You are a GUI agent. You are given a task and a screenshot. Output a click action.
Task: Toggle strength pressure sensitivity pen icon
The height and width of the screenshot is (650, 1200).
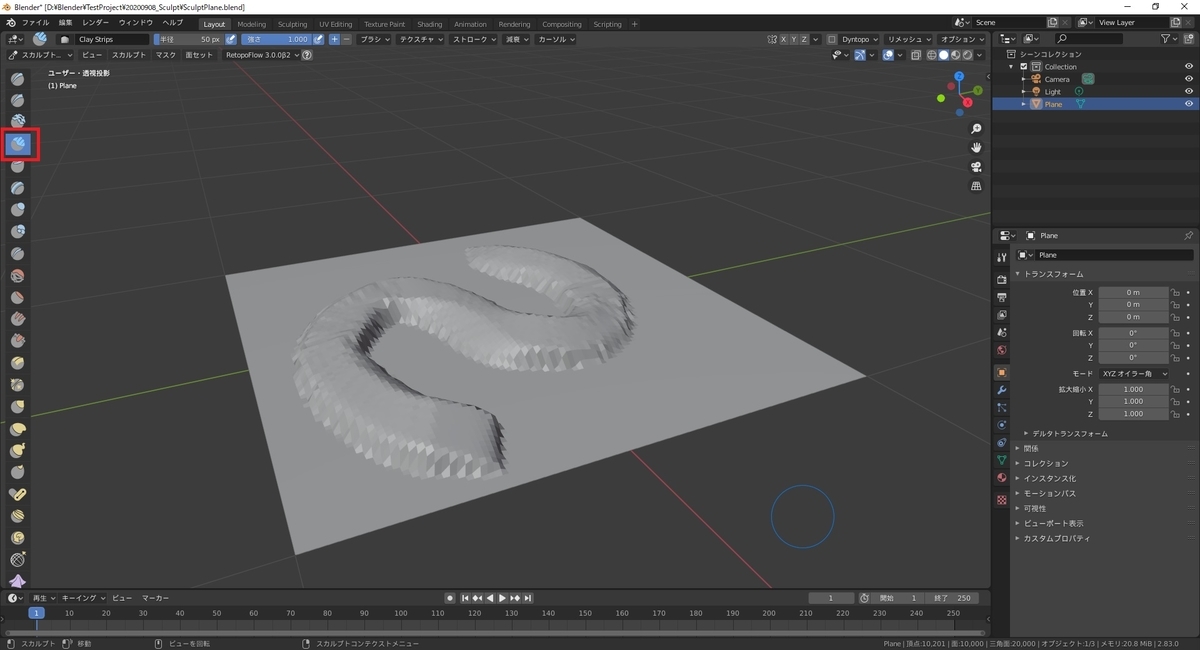click(319, 39)
